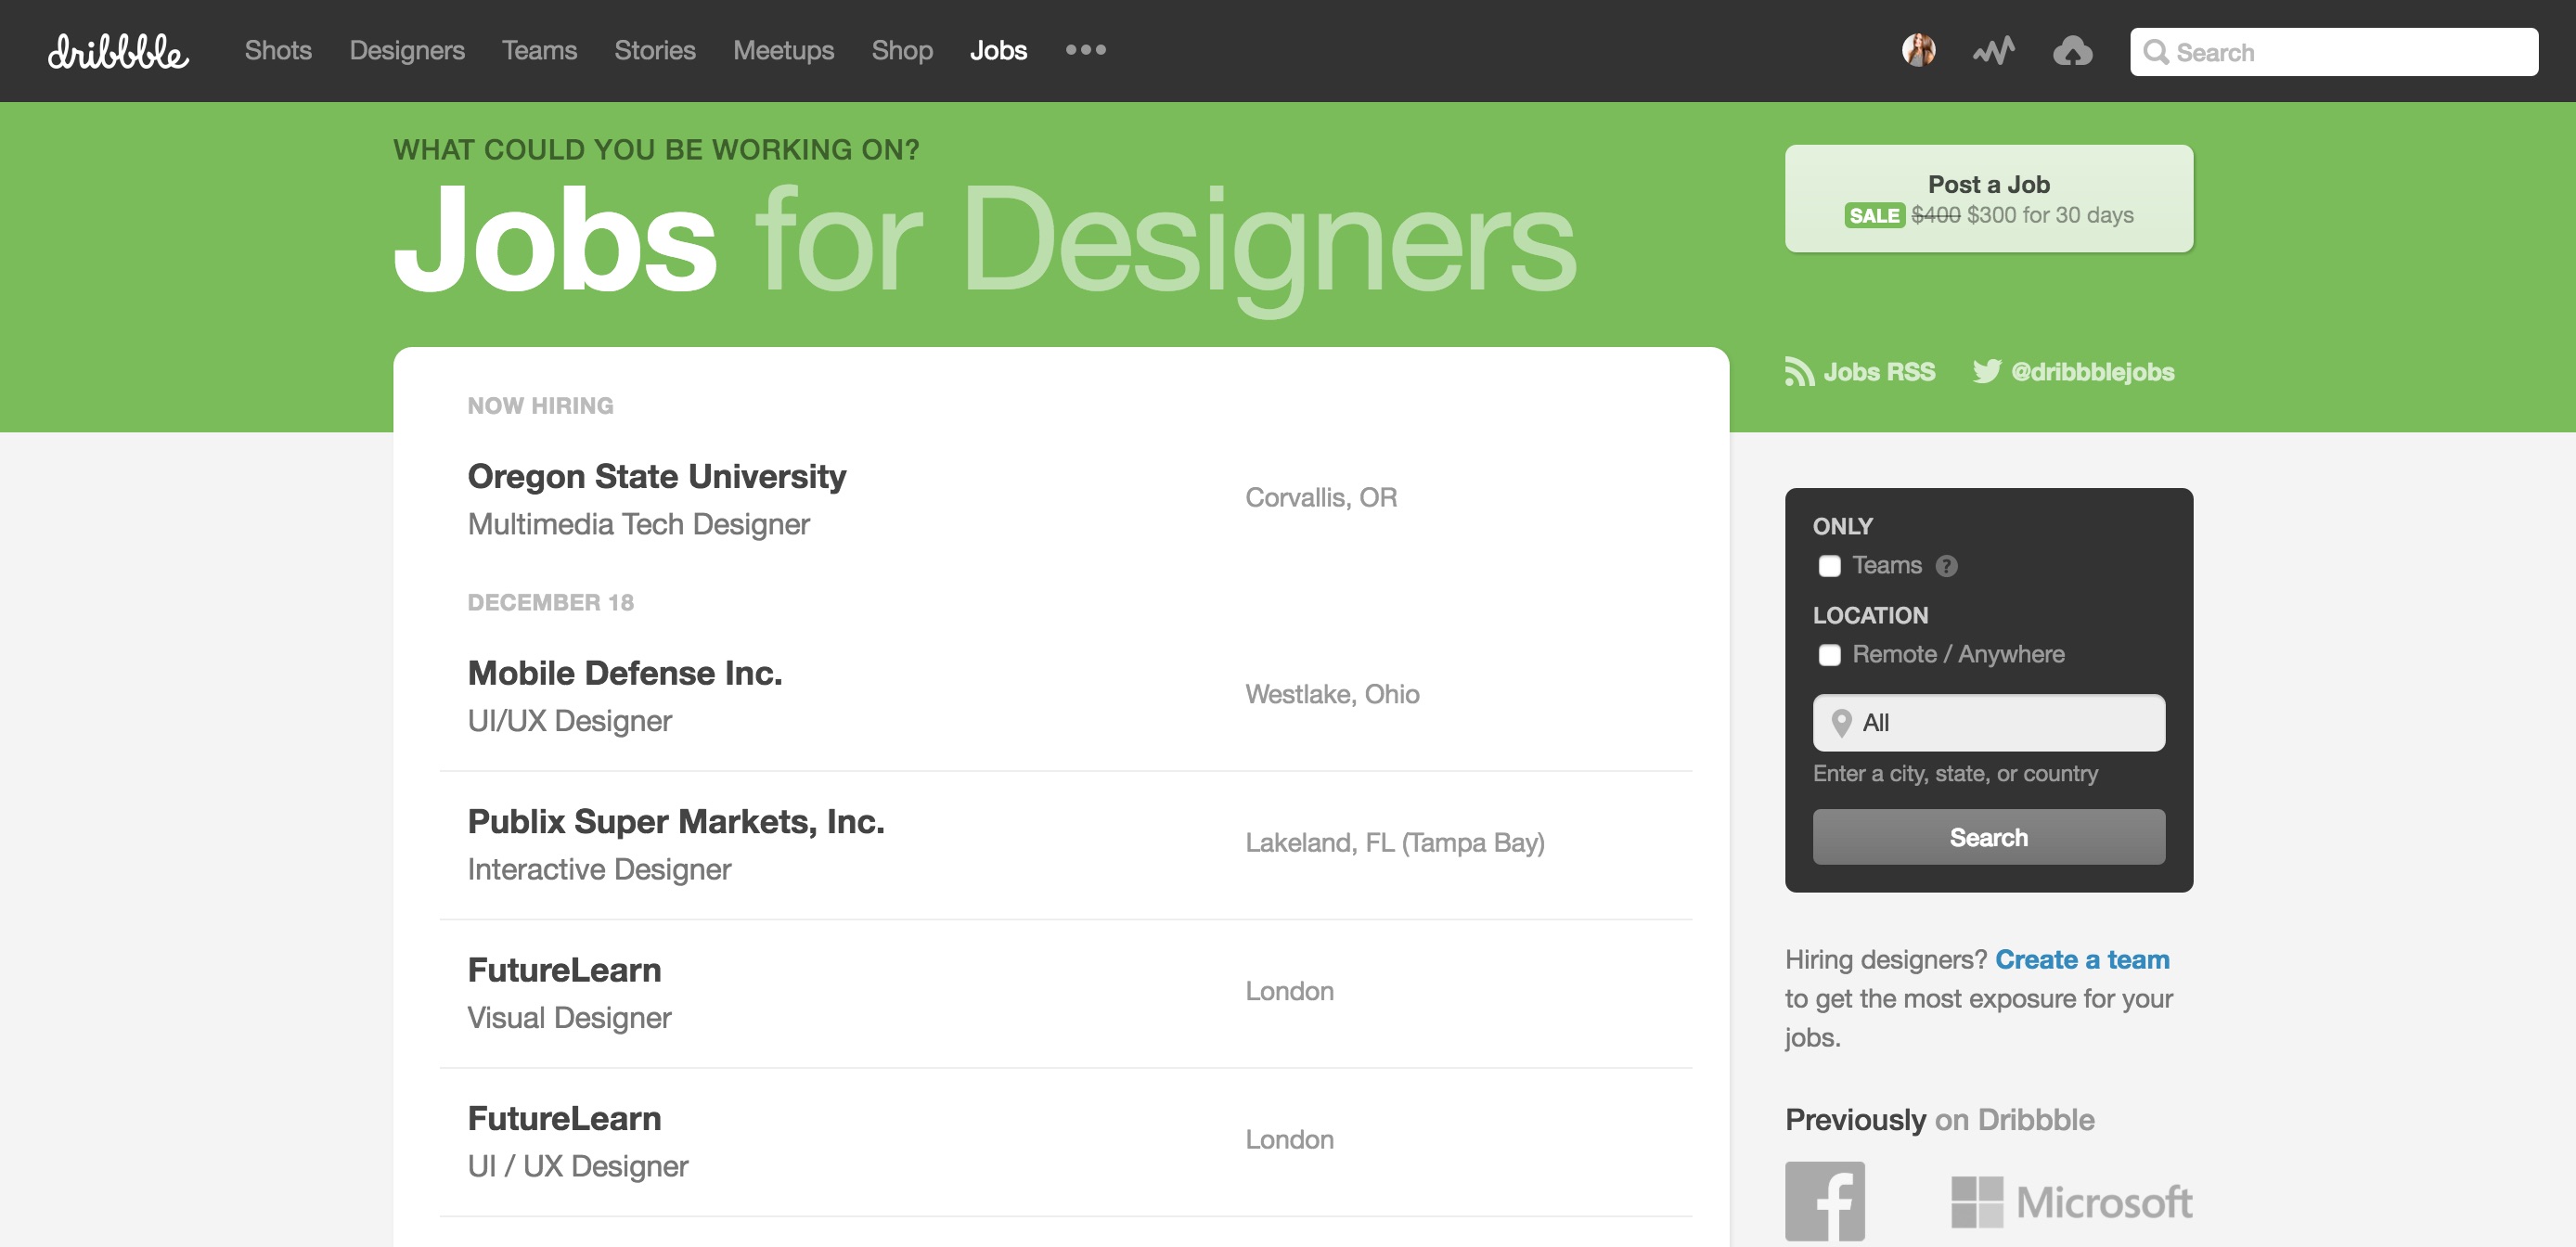
Task: Enable the Teams only checkbox
Action: (1829, 566)
